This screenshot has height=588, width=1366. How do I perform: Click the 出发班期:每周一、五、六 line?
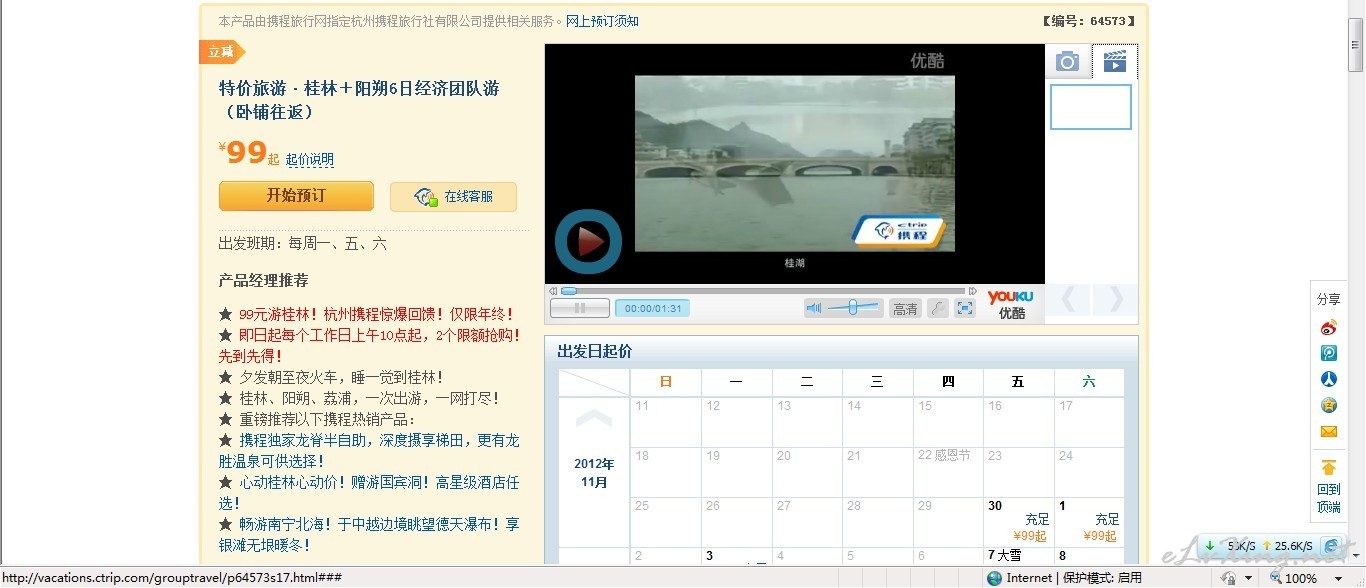pos(303,244)
